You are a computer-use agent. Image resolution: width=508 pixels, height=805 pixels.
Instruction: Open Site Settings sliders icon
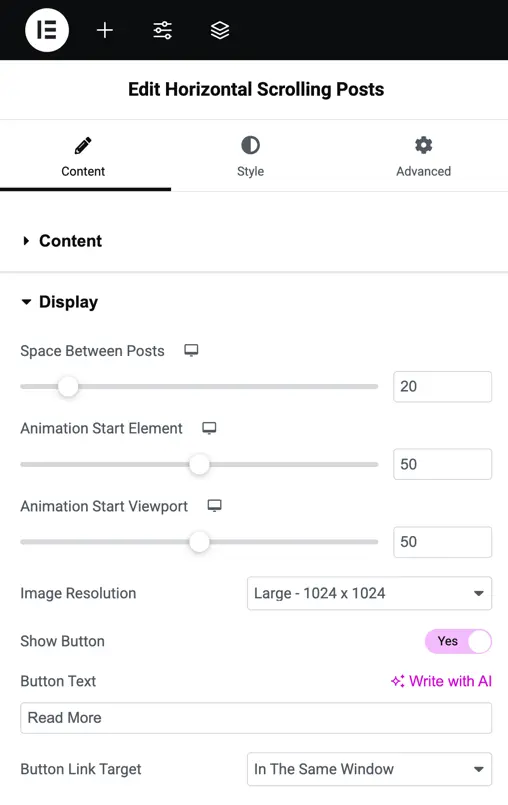point(162,30)
